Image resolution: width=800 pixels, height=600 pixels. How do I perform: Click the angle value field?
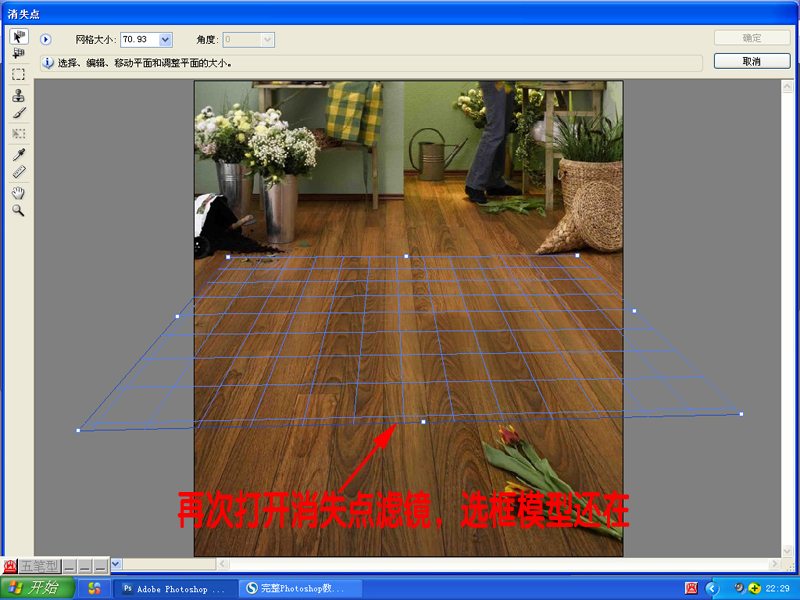pyautogui.click(x=242, y=40)
